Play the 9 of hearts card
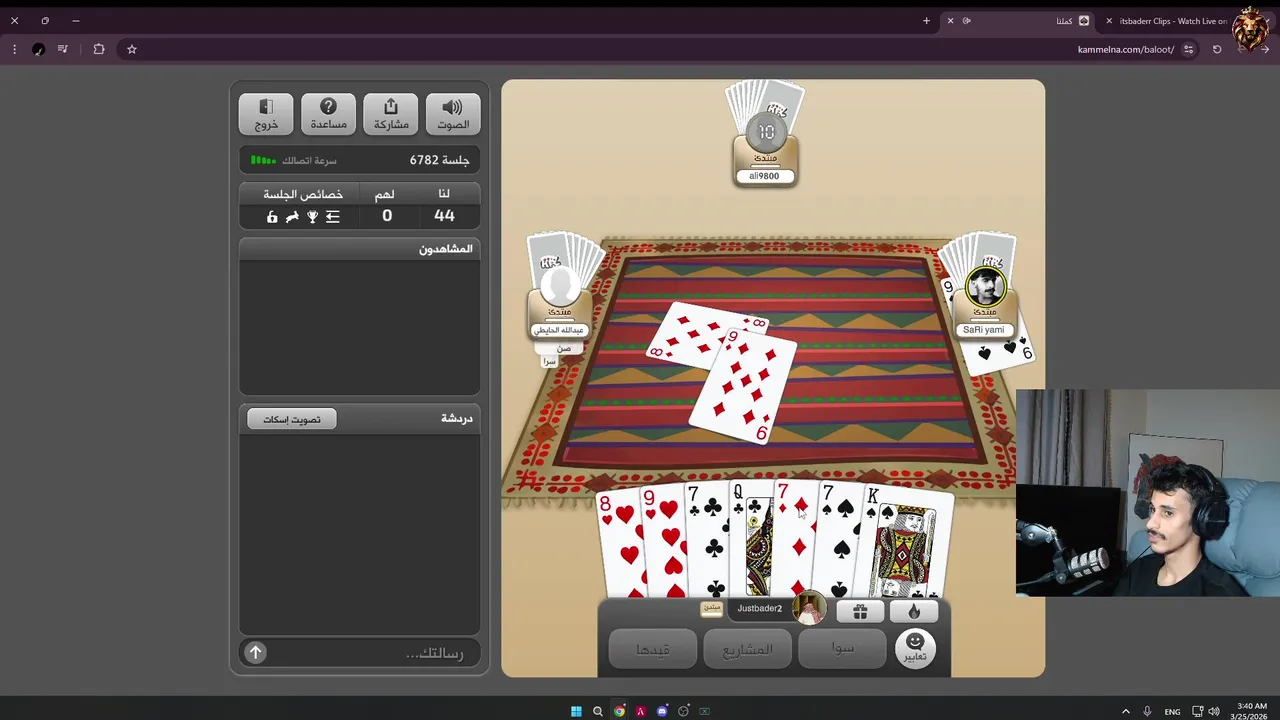 (x=663, y=543)
